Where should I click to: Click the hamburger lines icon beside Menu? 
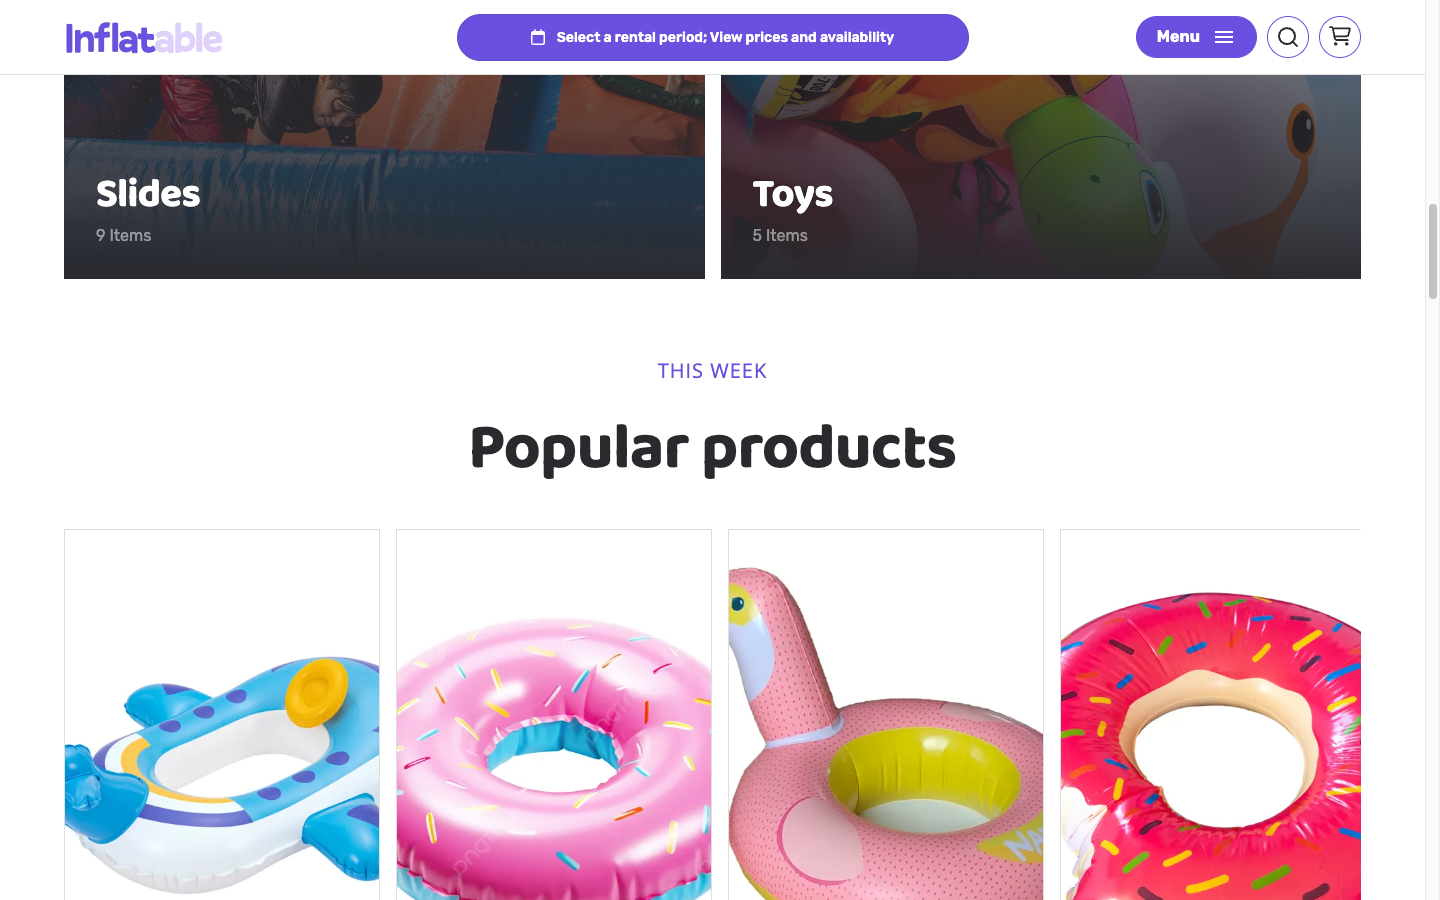click(x=1224, y=37)
